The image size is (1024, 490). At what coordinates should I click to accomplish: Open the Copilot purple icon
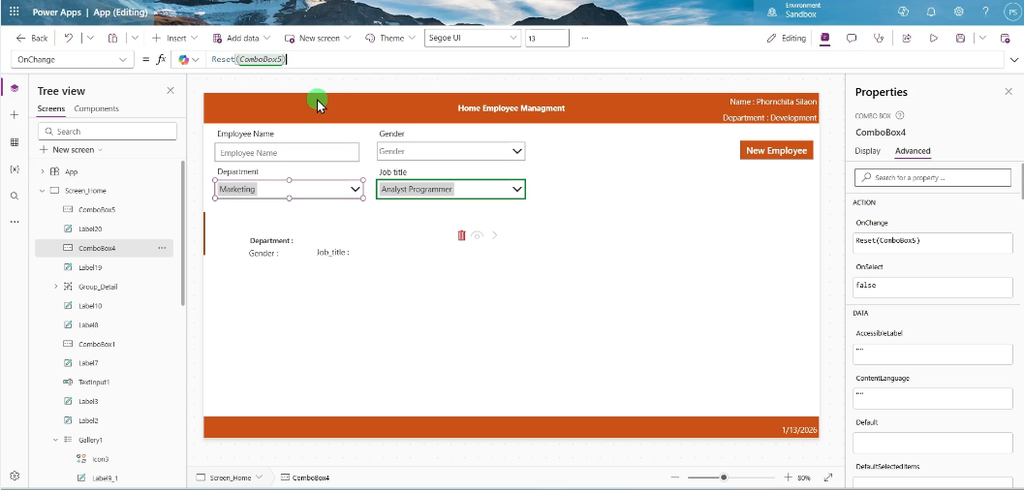825,39
